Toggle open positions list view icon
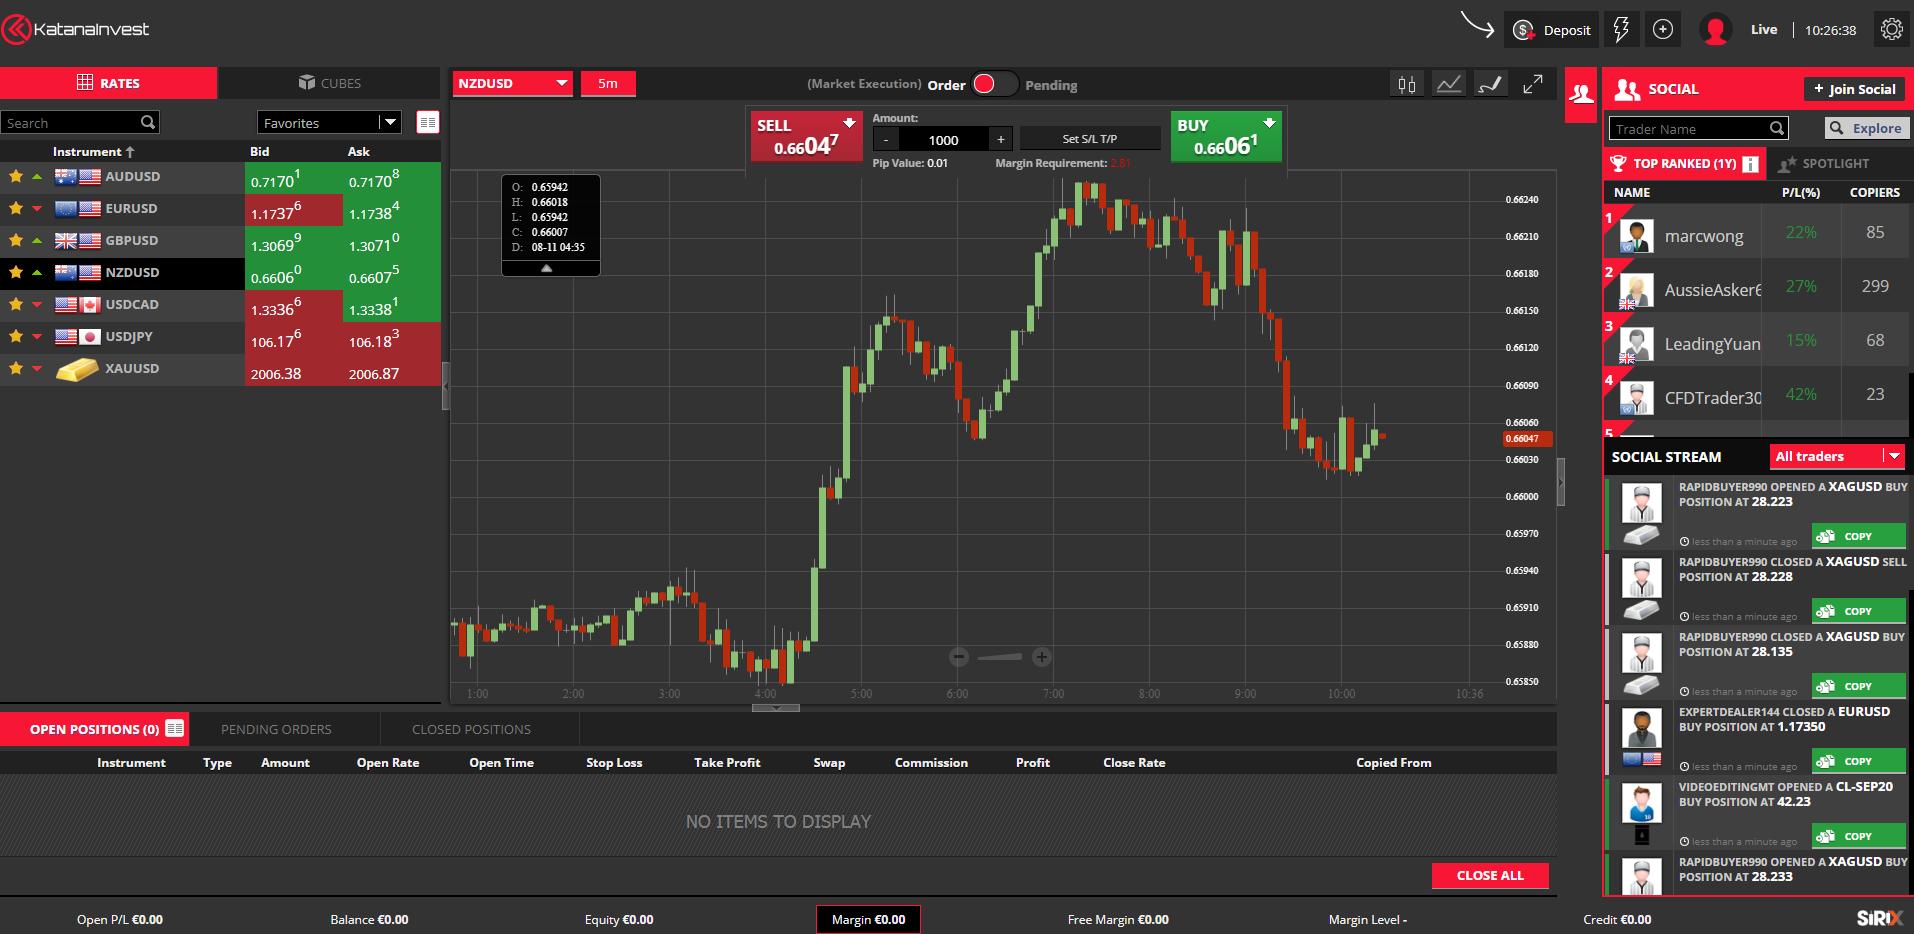1914x934 pixels. [175, 728]
